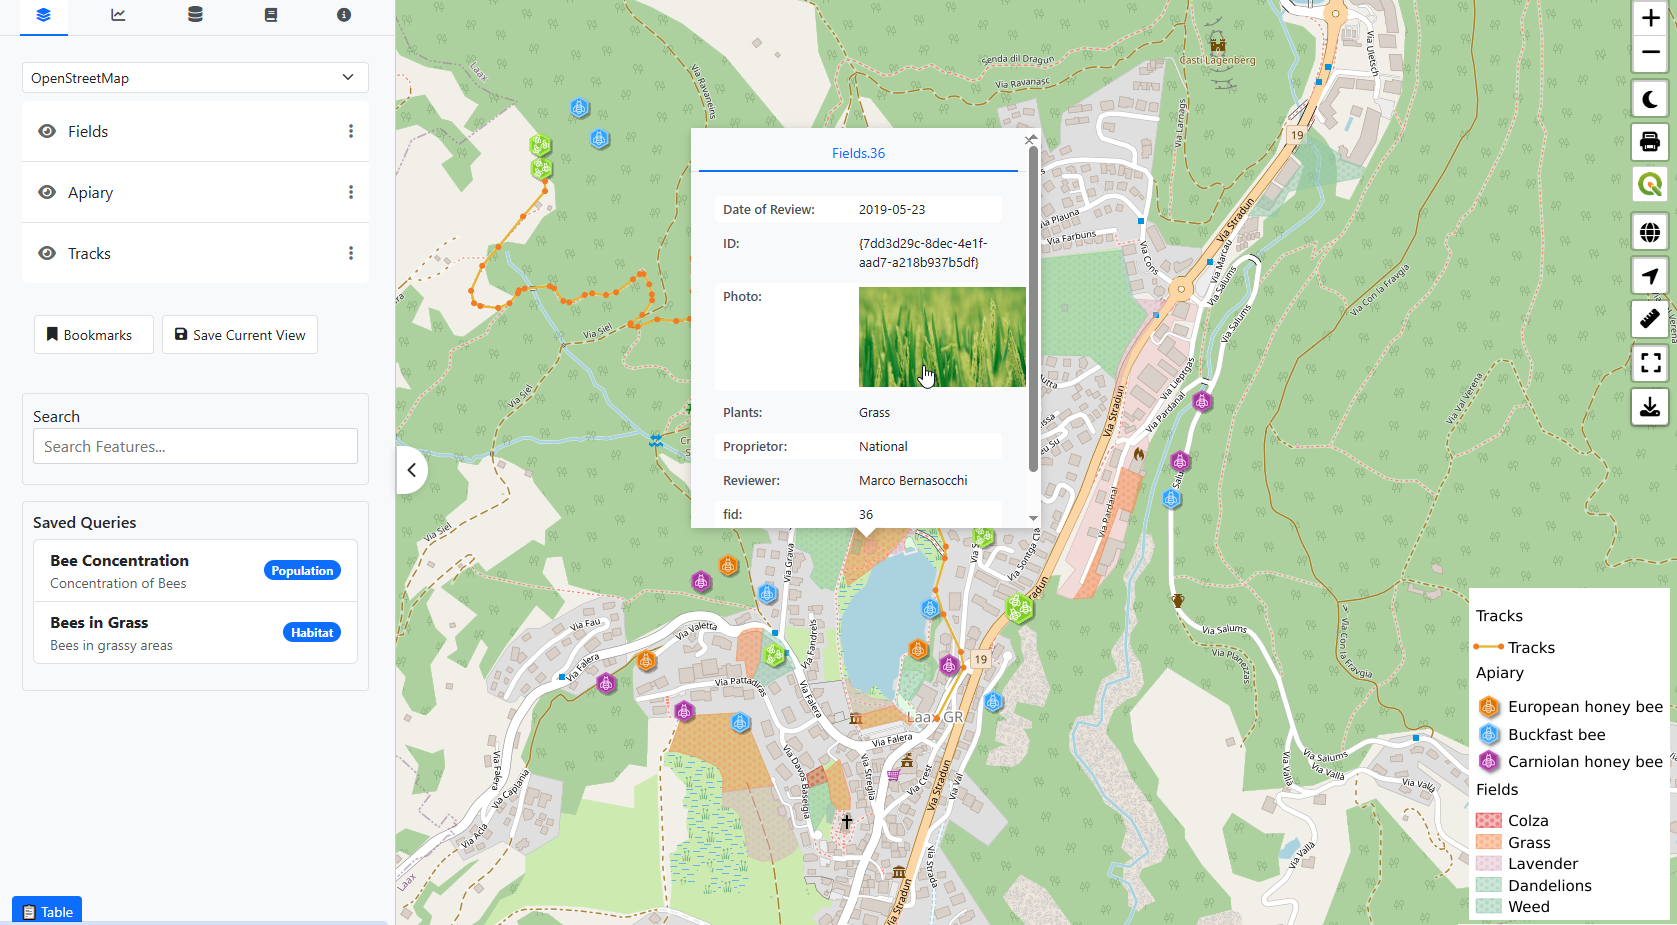The width and height of the screenshot is (1677, 925).
Task: Click the Casti Lagenberg castle marker
Action: (1217, 44)
